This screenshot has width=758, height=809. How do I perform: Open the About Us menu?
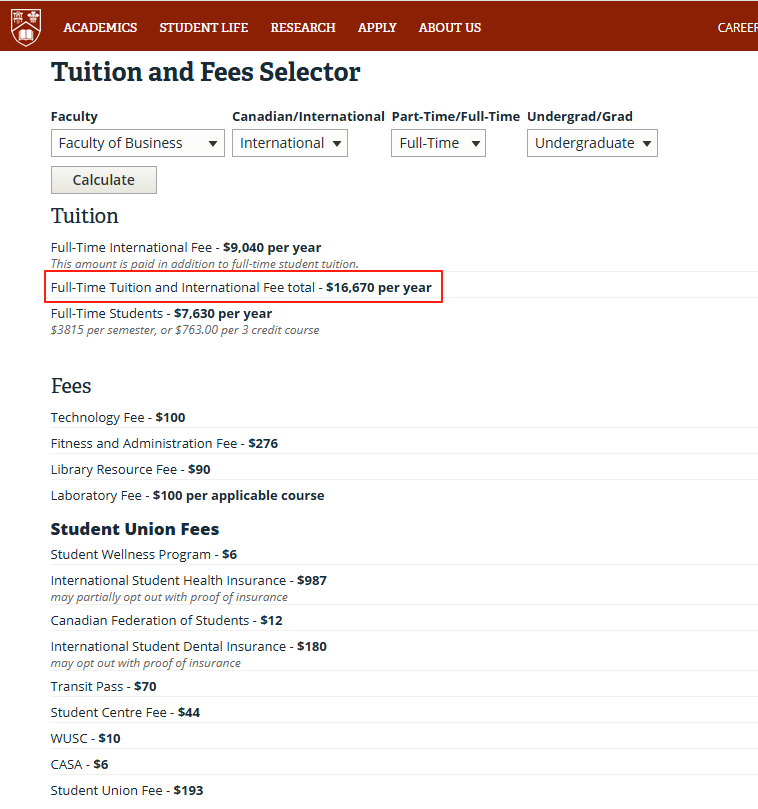click(449, 27)
